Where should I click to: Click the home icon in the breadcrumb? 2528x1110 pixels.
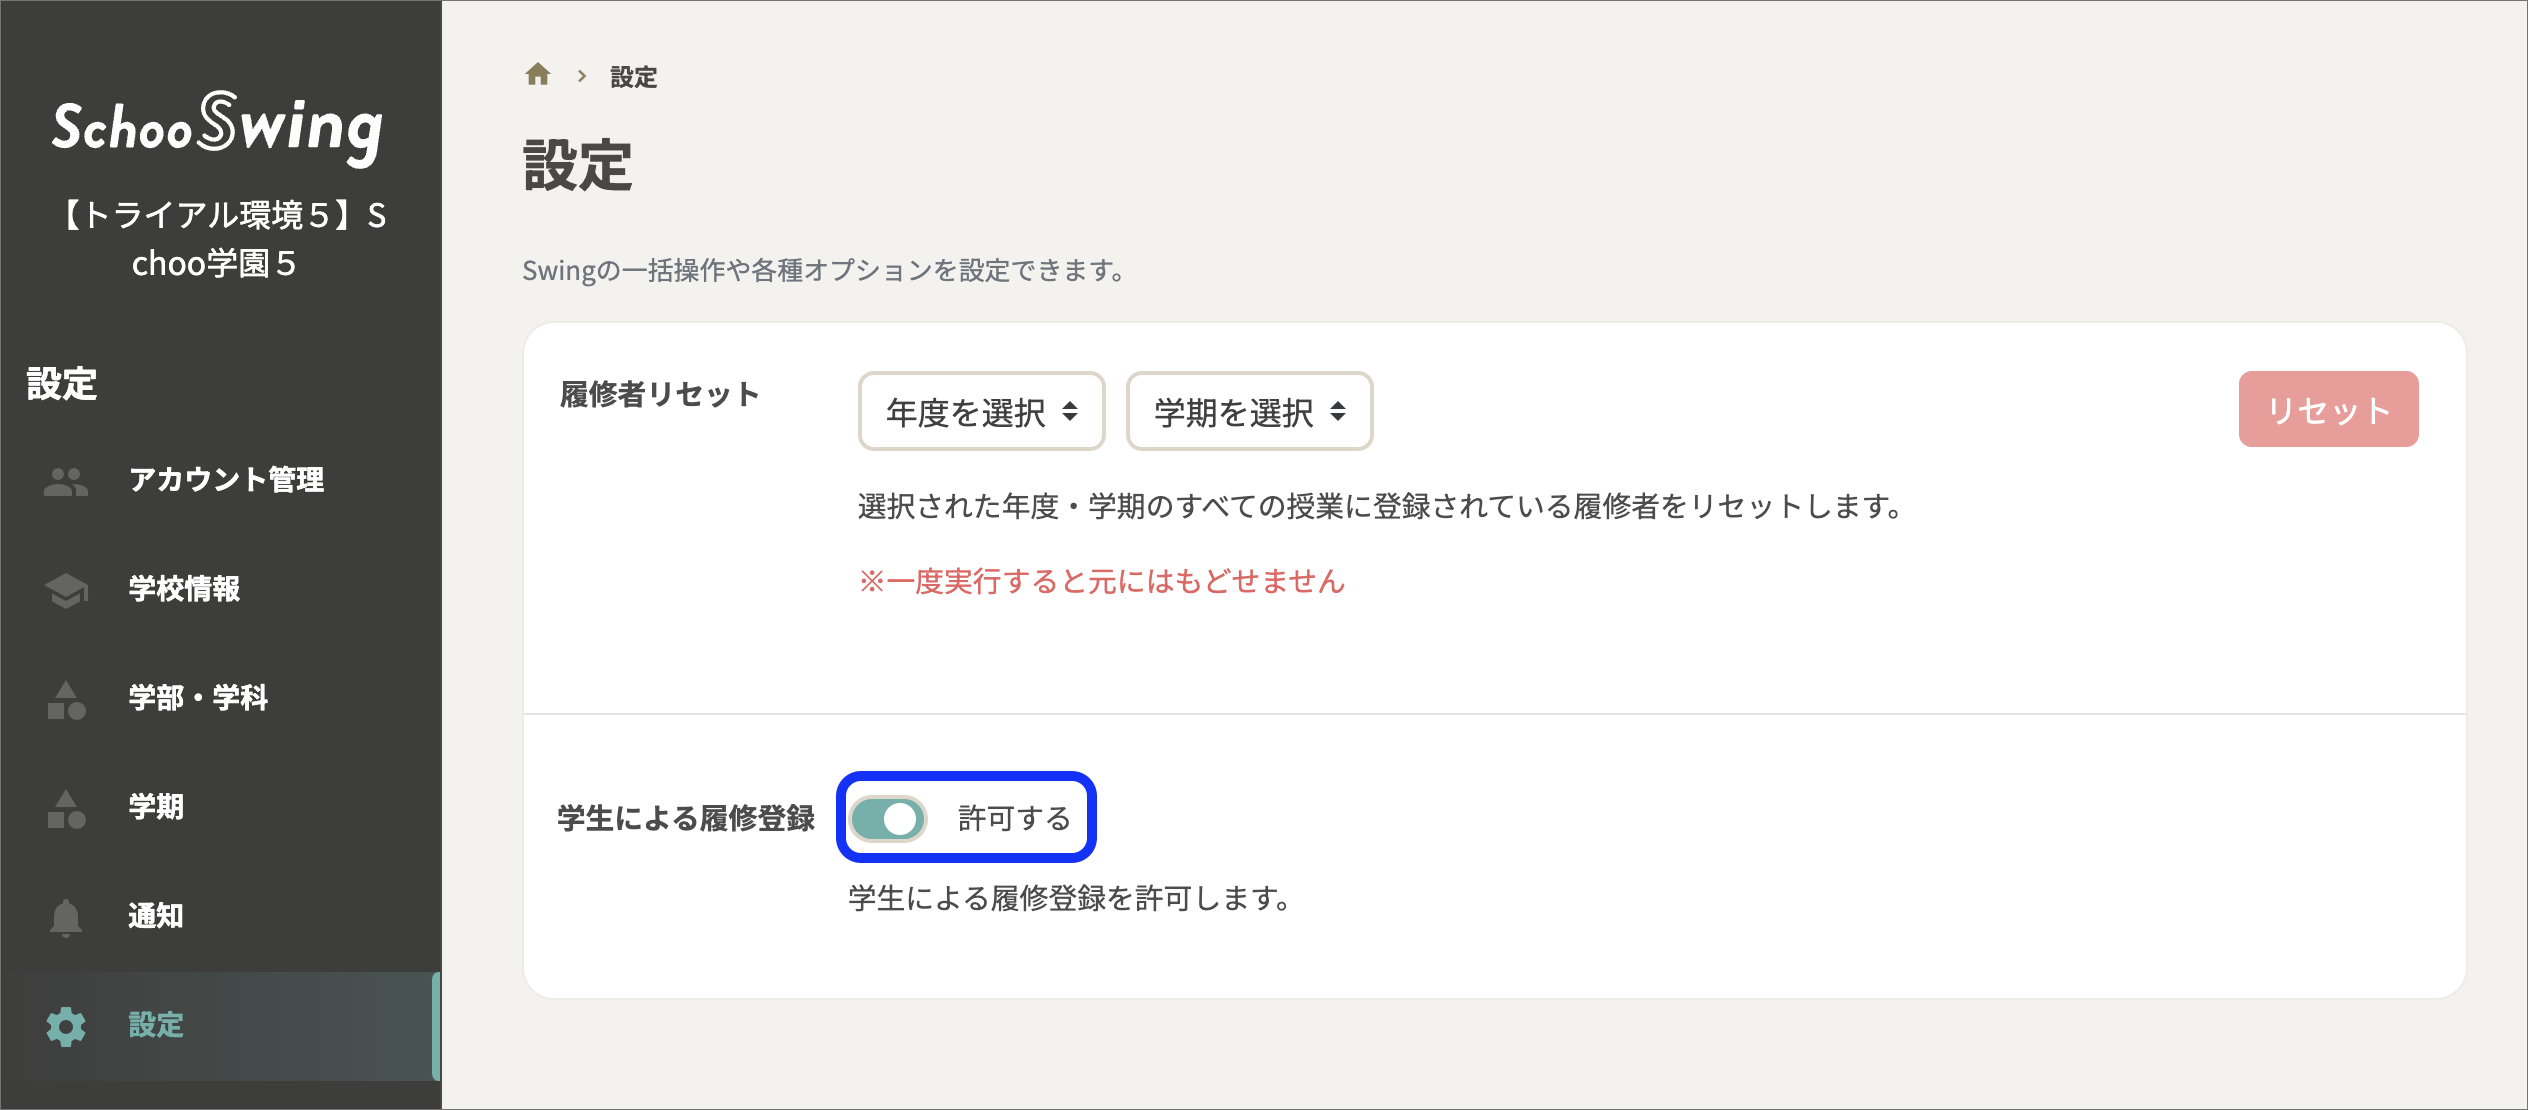539,75
